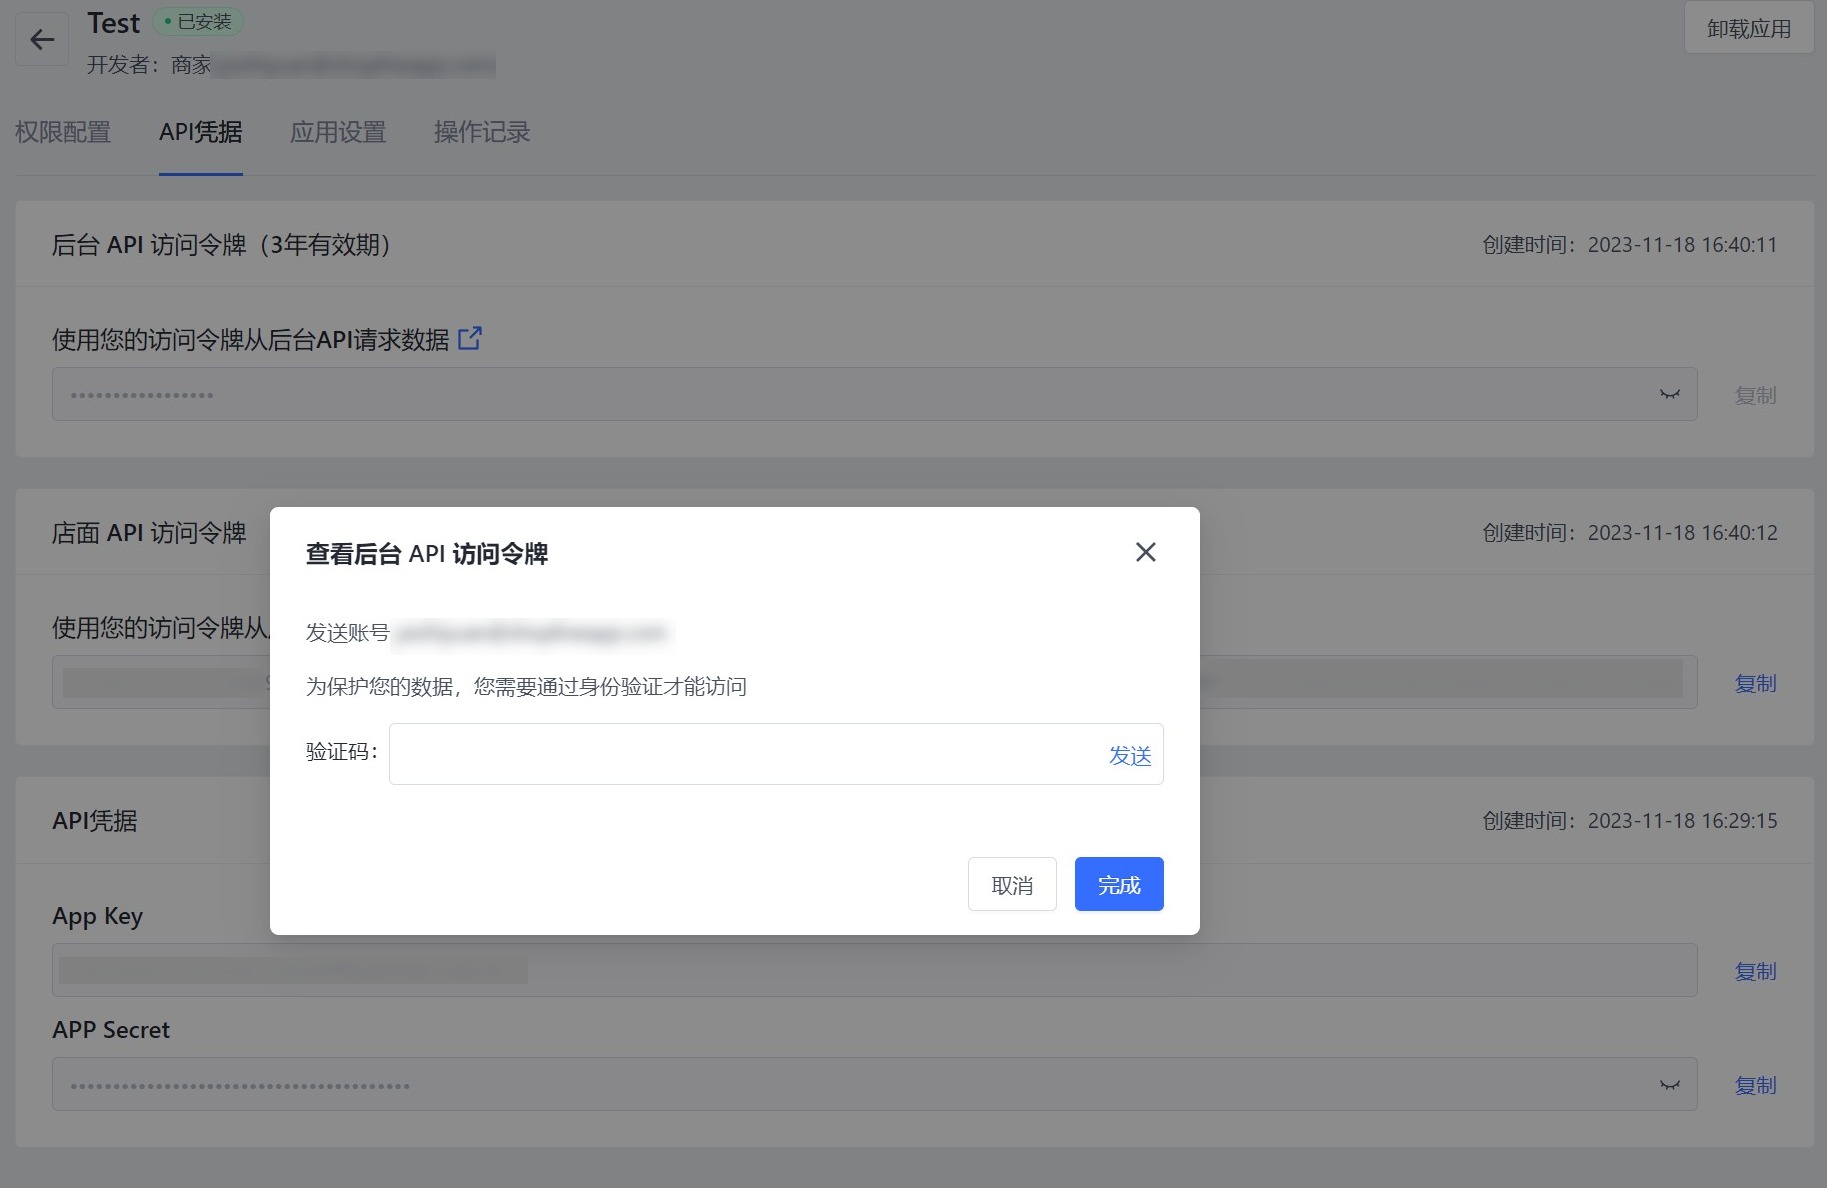The image size is (1827, 1188).
Task: Click the 店面 API 访问令牌 heading
Action: click(149, 533)
